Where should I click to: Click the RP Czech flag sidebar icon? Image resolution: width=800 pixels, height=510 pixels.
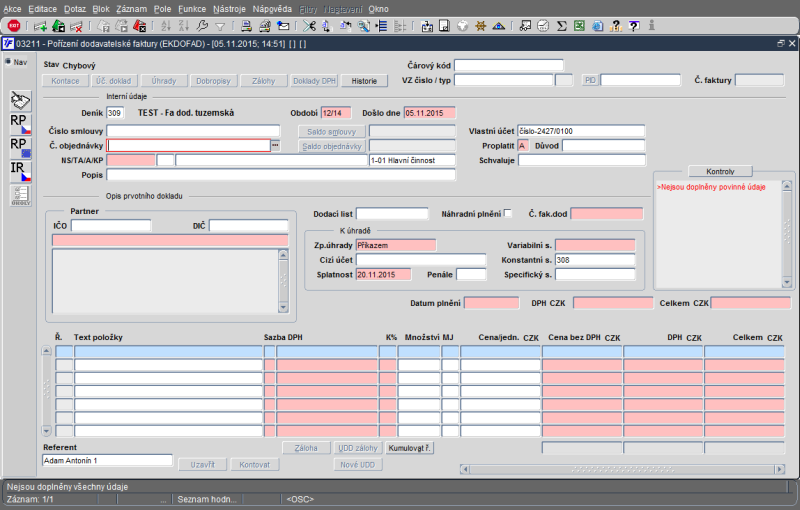pyautogui.click(x=20, y=123)
